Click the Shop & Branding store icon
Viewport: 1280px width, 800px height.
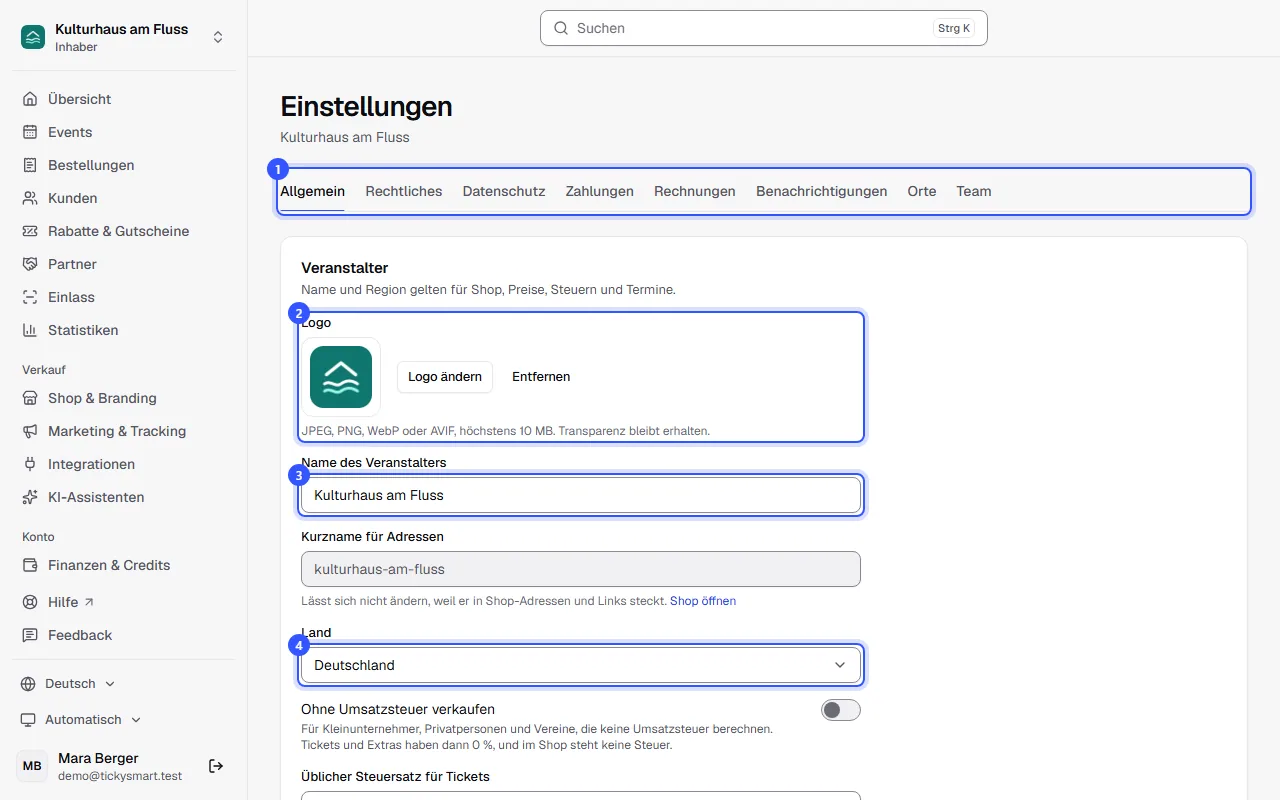[30, 398]
